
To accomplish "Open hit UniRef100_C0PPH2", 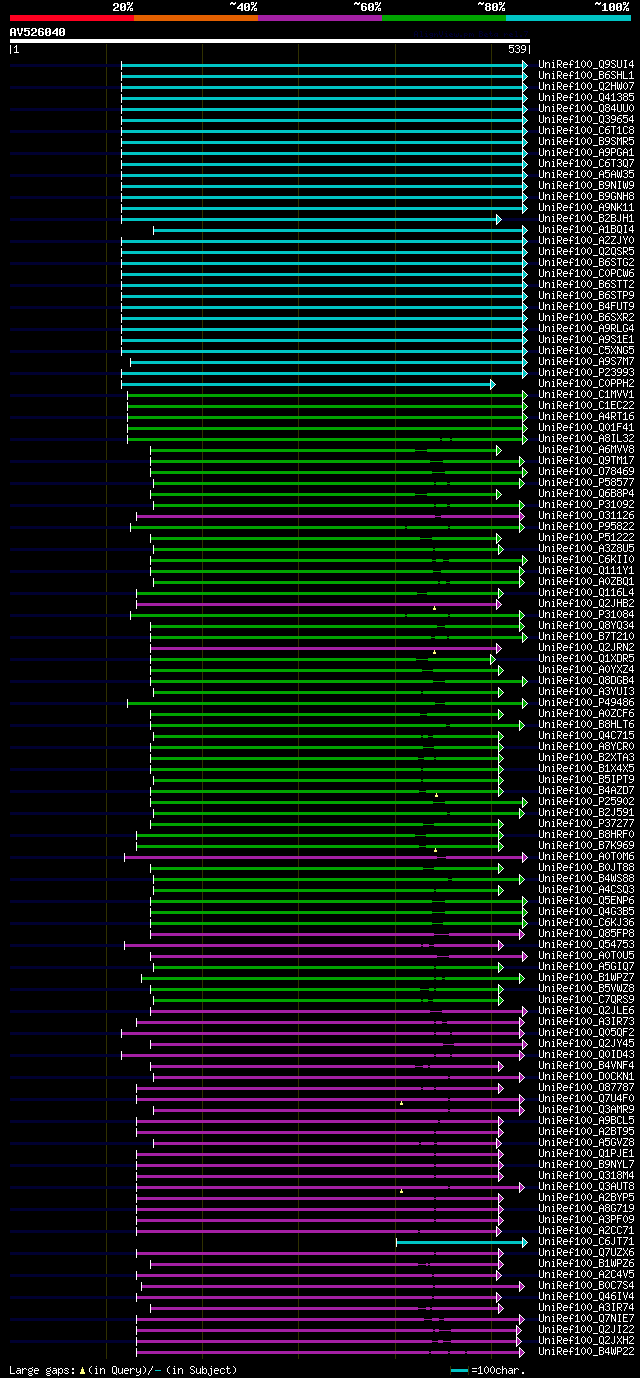I will pyautogui.click(x=586, y=383).
